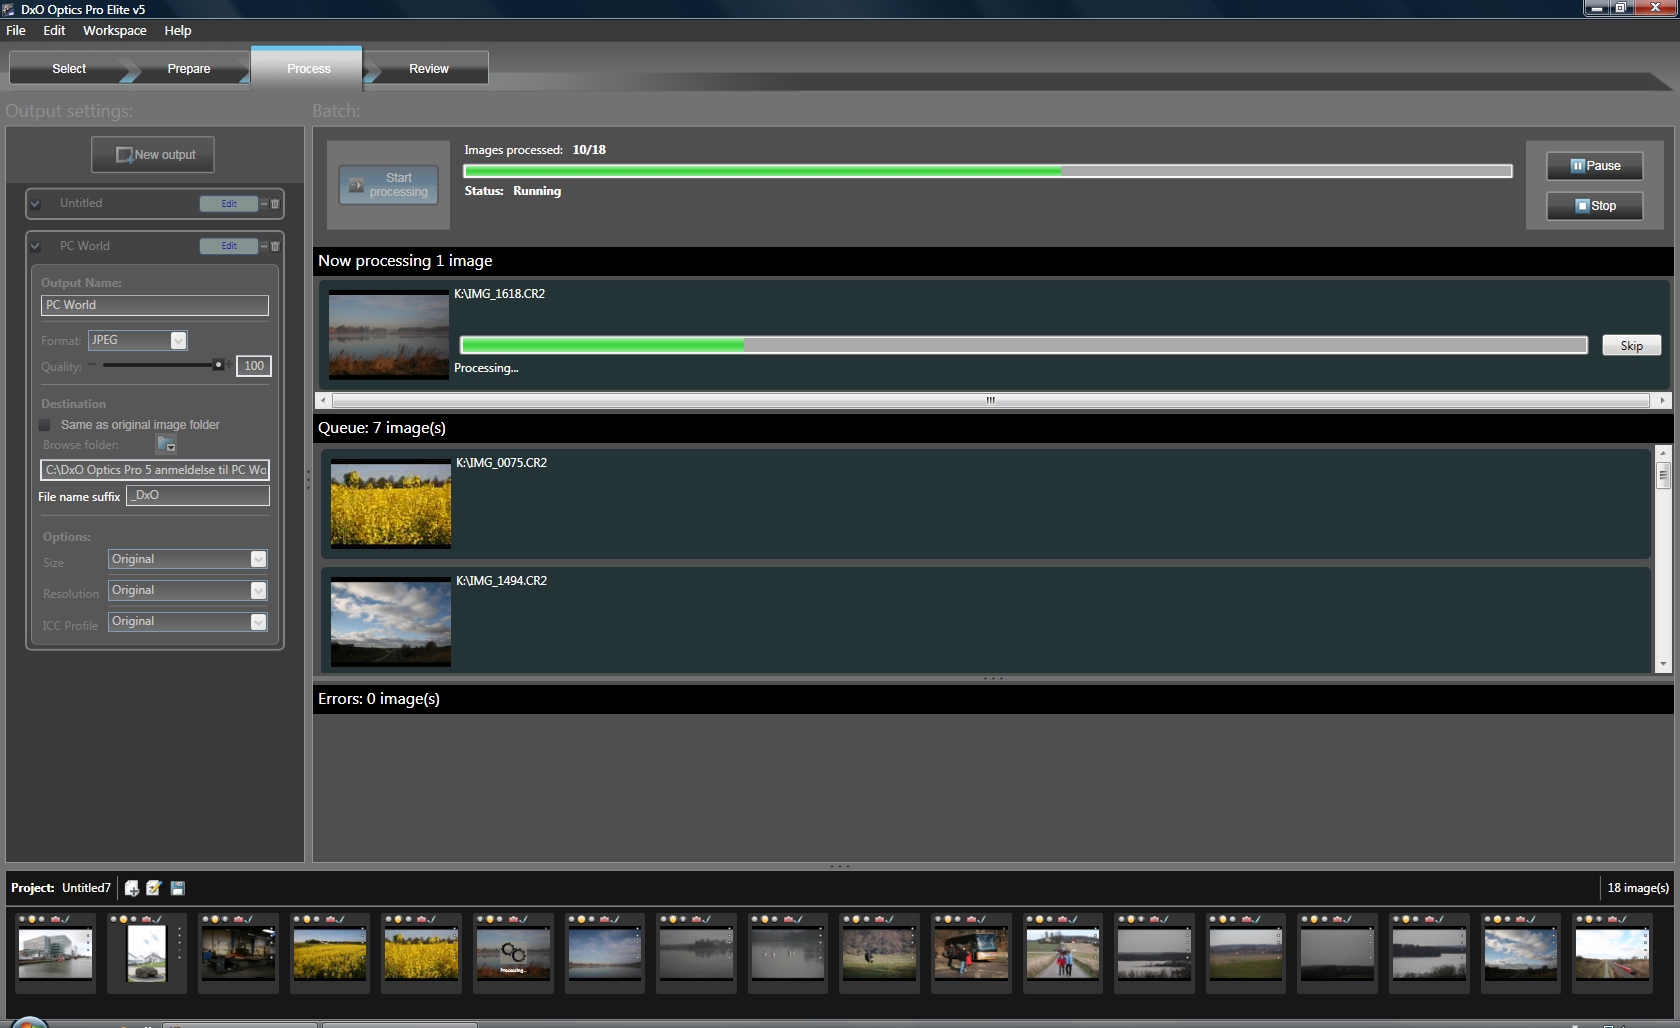Delete the Untitled output with trash icon
Image resolution: width=1680 pixels, height=1028 pixels.
[x=275, y=204]
